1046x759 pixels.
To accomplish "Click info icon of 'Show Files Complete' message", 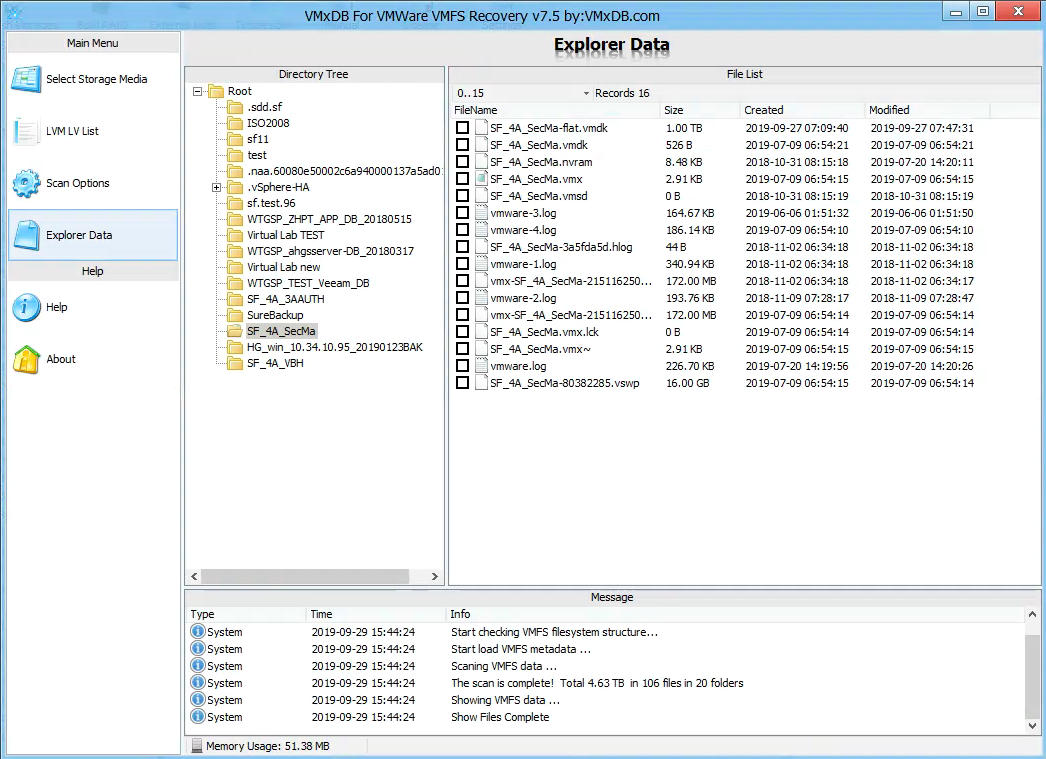I will [x=197, y=716].
